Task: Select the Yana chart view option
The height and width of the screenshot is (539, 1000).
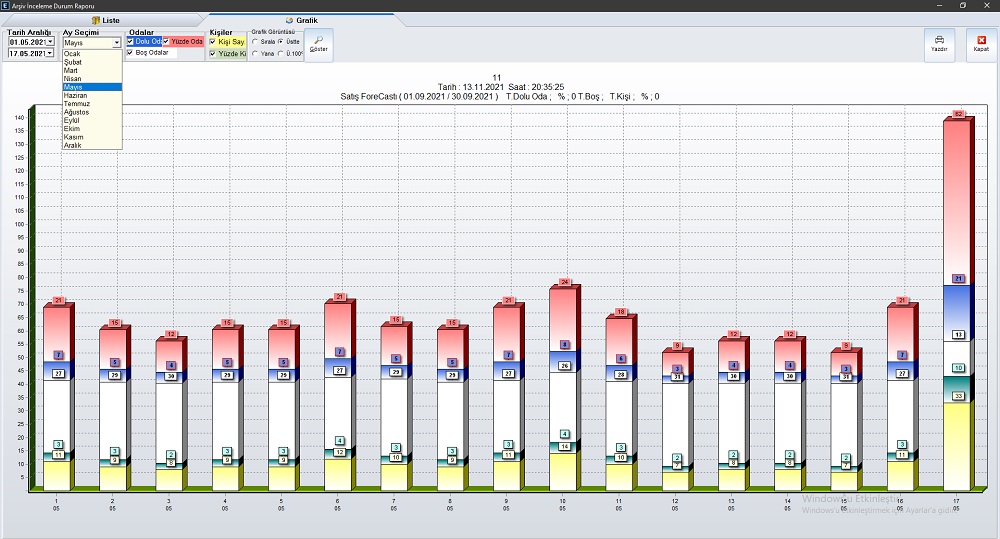Action: [255, 54]
